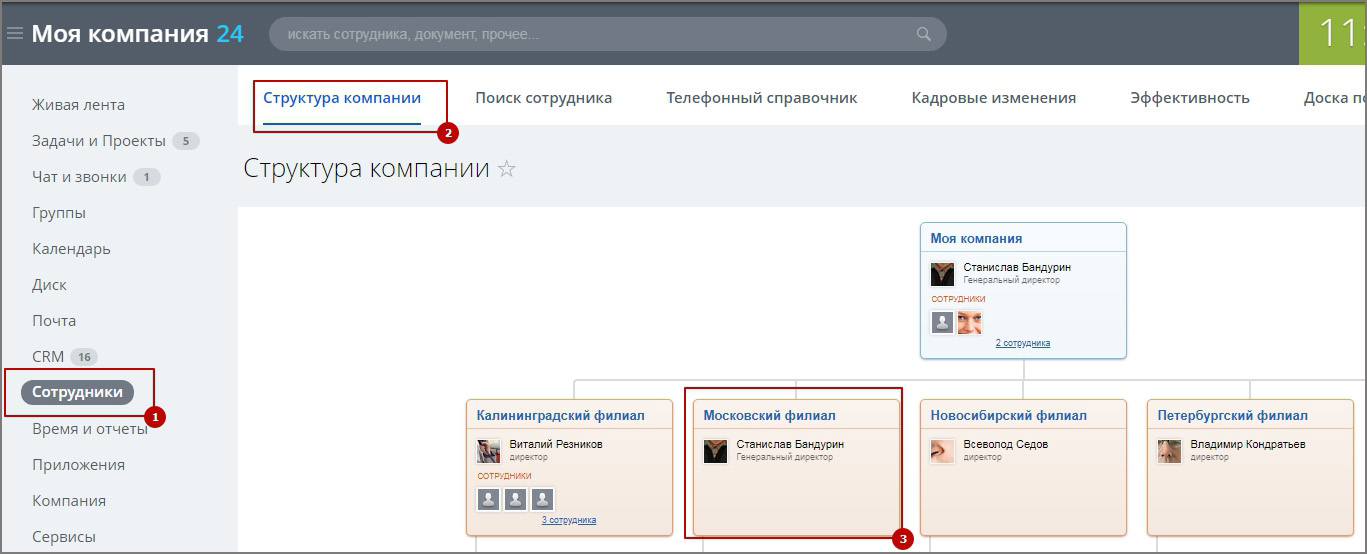1367x554 pixels.
Task: Open the 2 сотрудника link
Action: (1022, 343)
